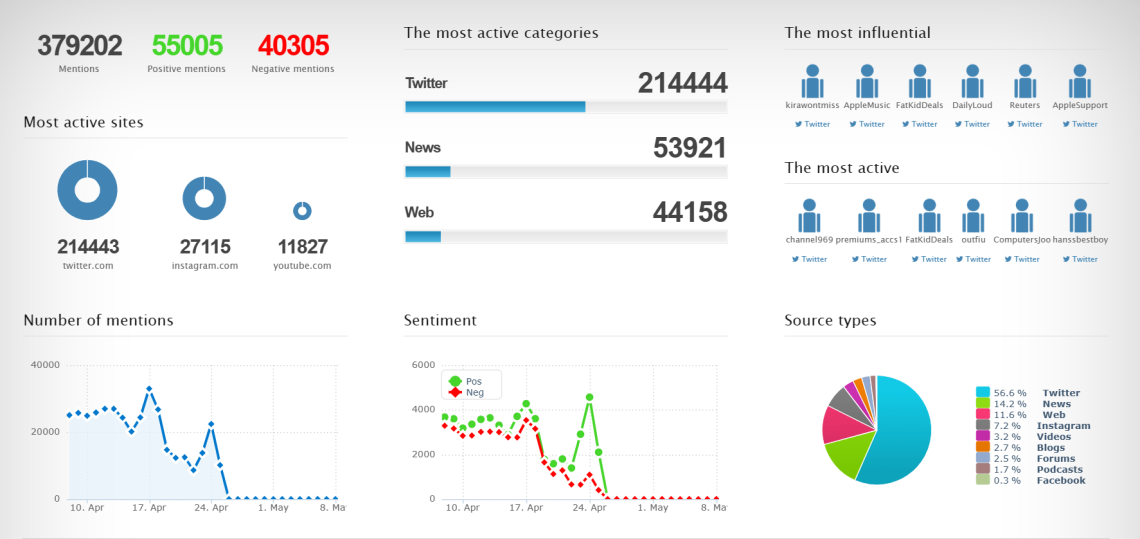Open Twitter link under channel969

(809, 259)
